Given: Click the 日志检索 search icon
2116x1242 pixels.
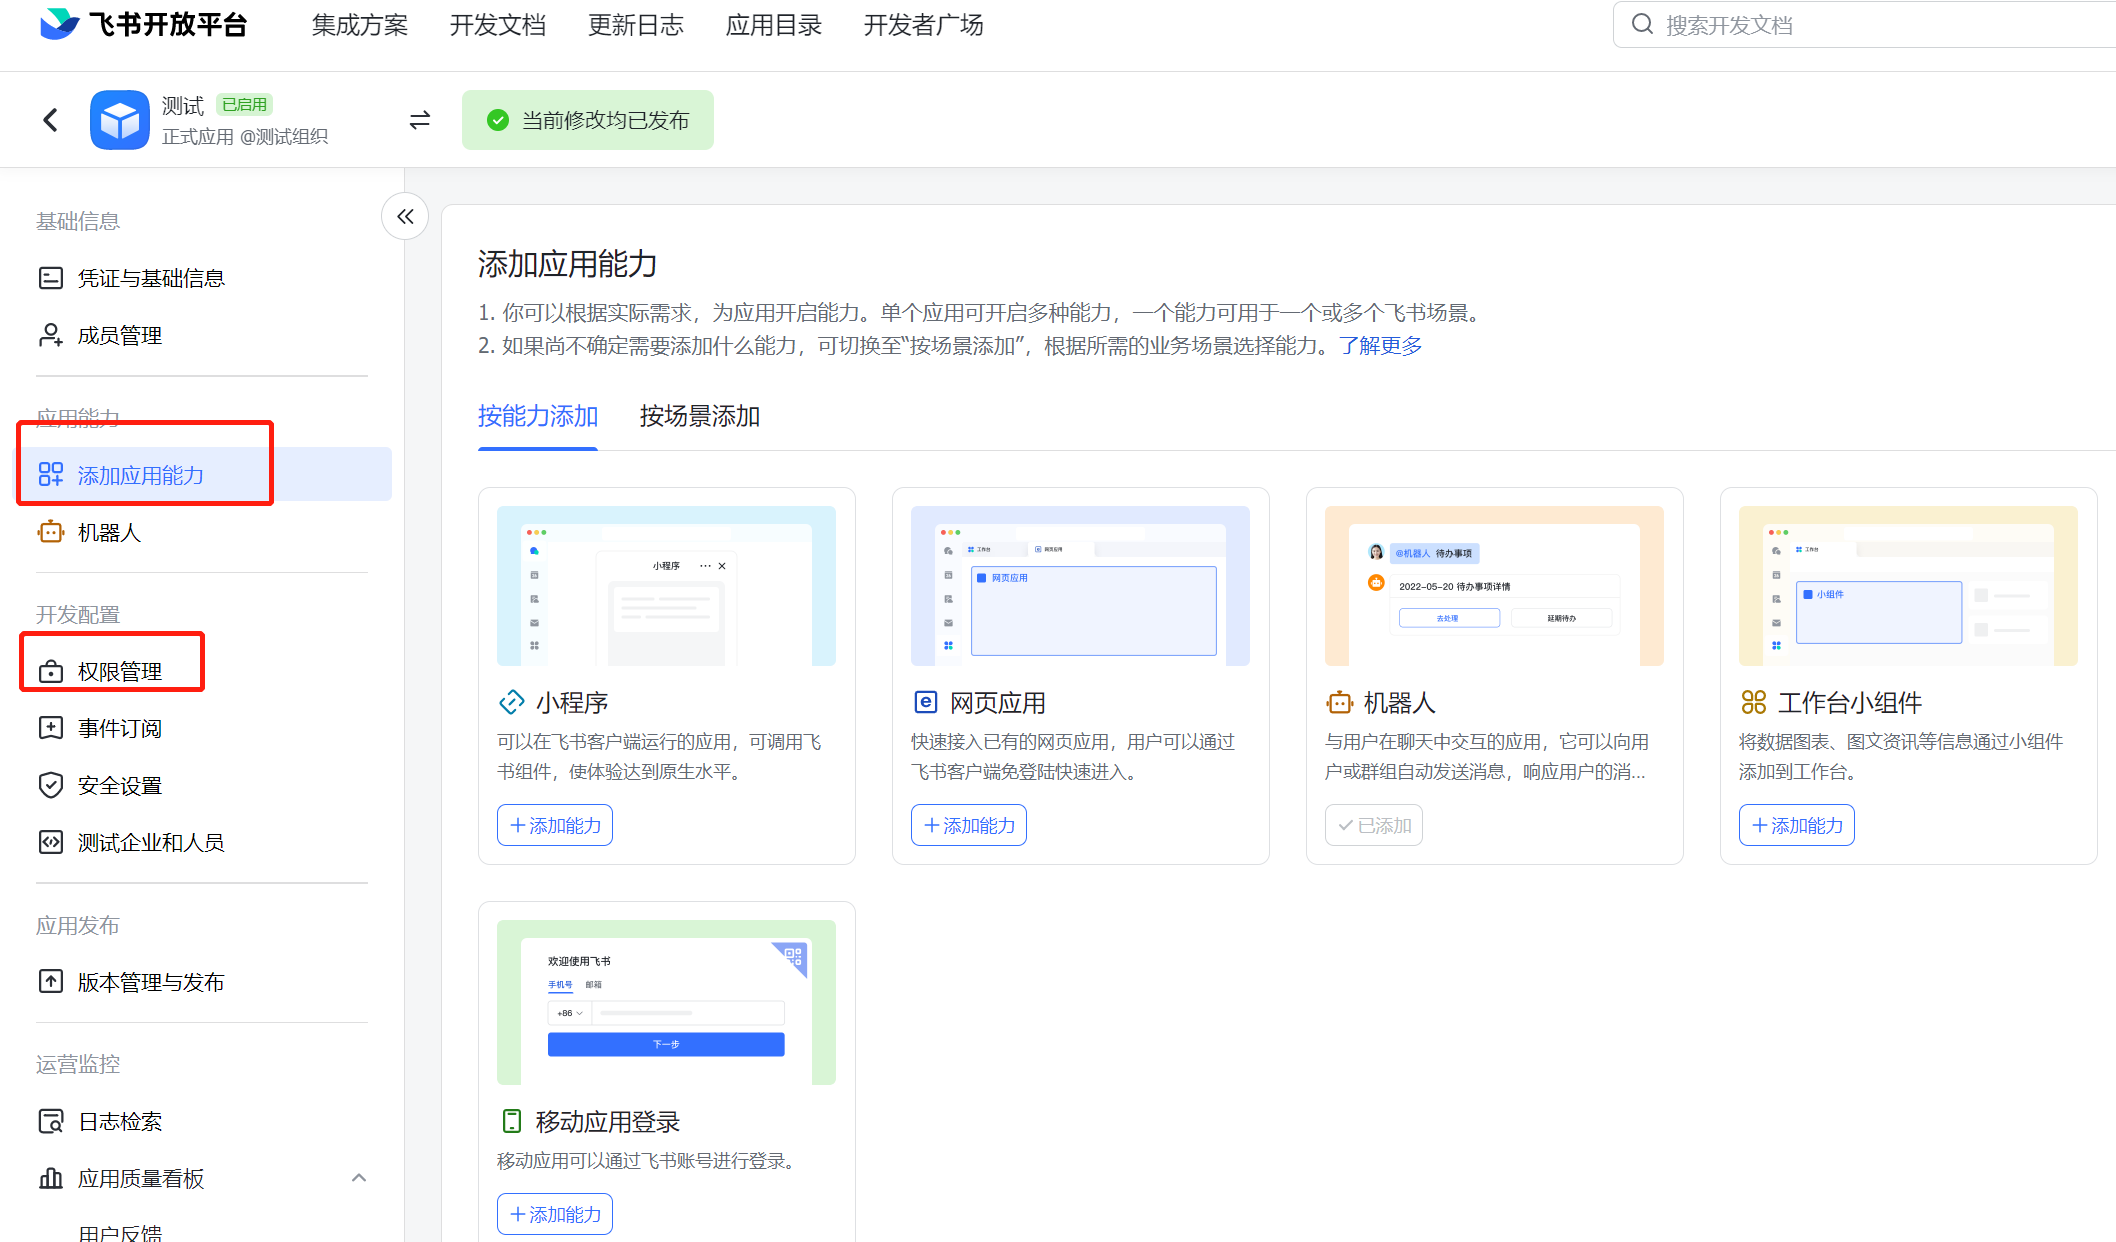Looking at the screenshot, I should coord(50,1121).
